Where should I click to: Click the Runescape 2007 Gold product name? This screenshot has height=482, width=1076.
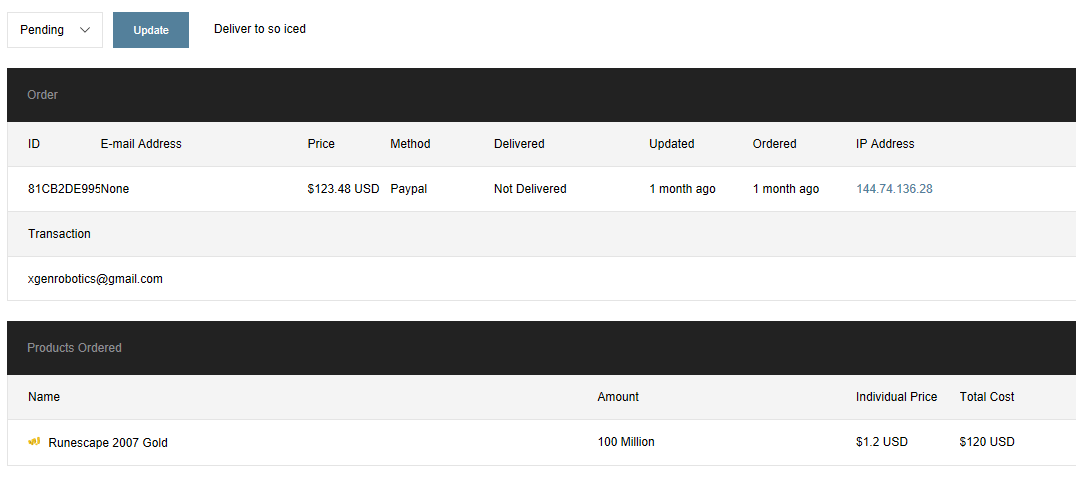point(108,442)
